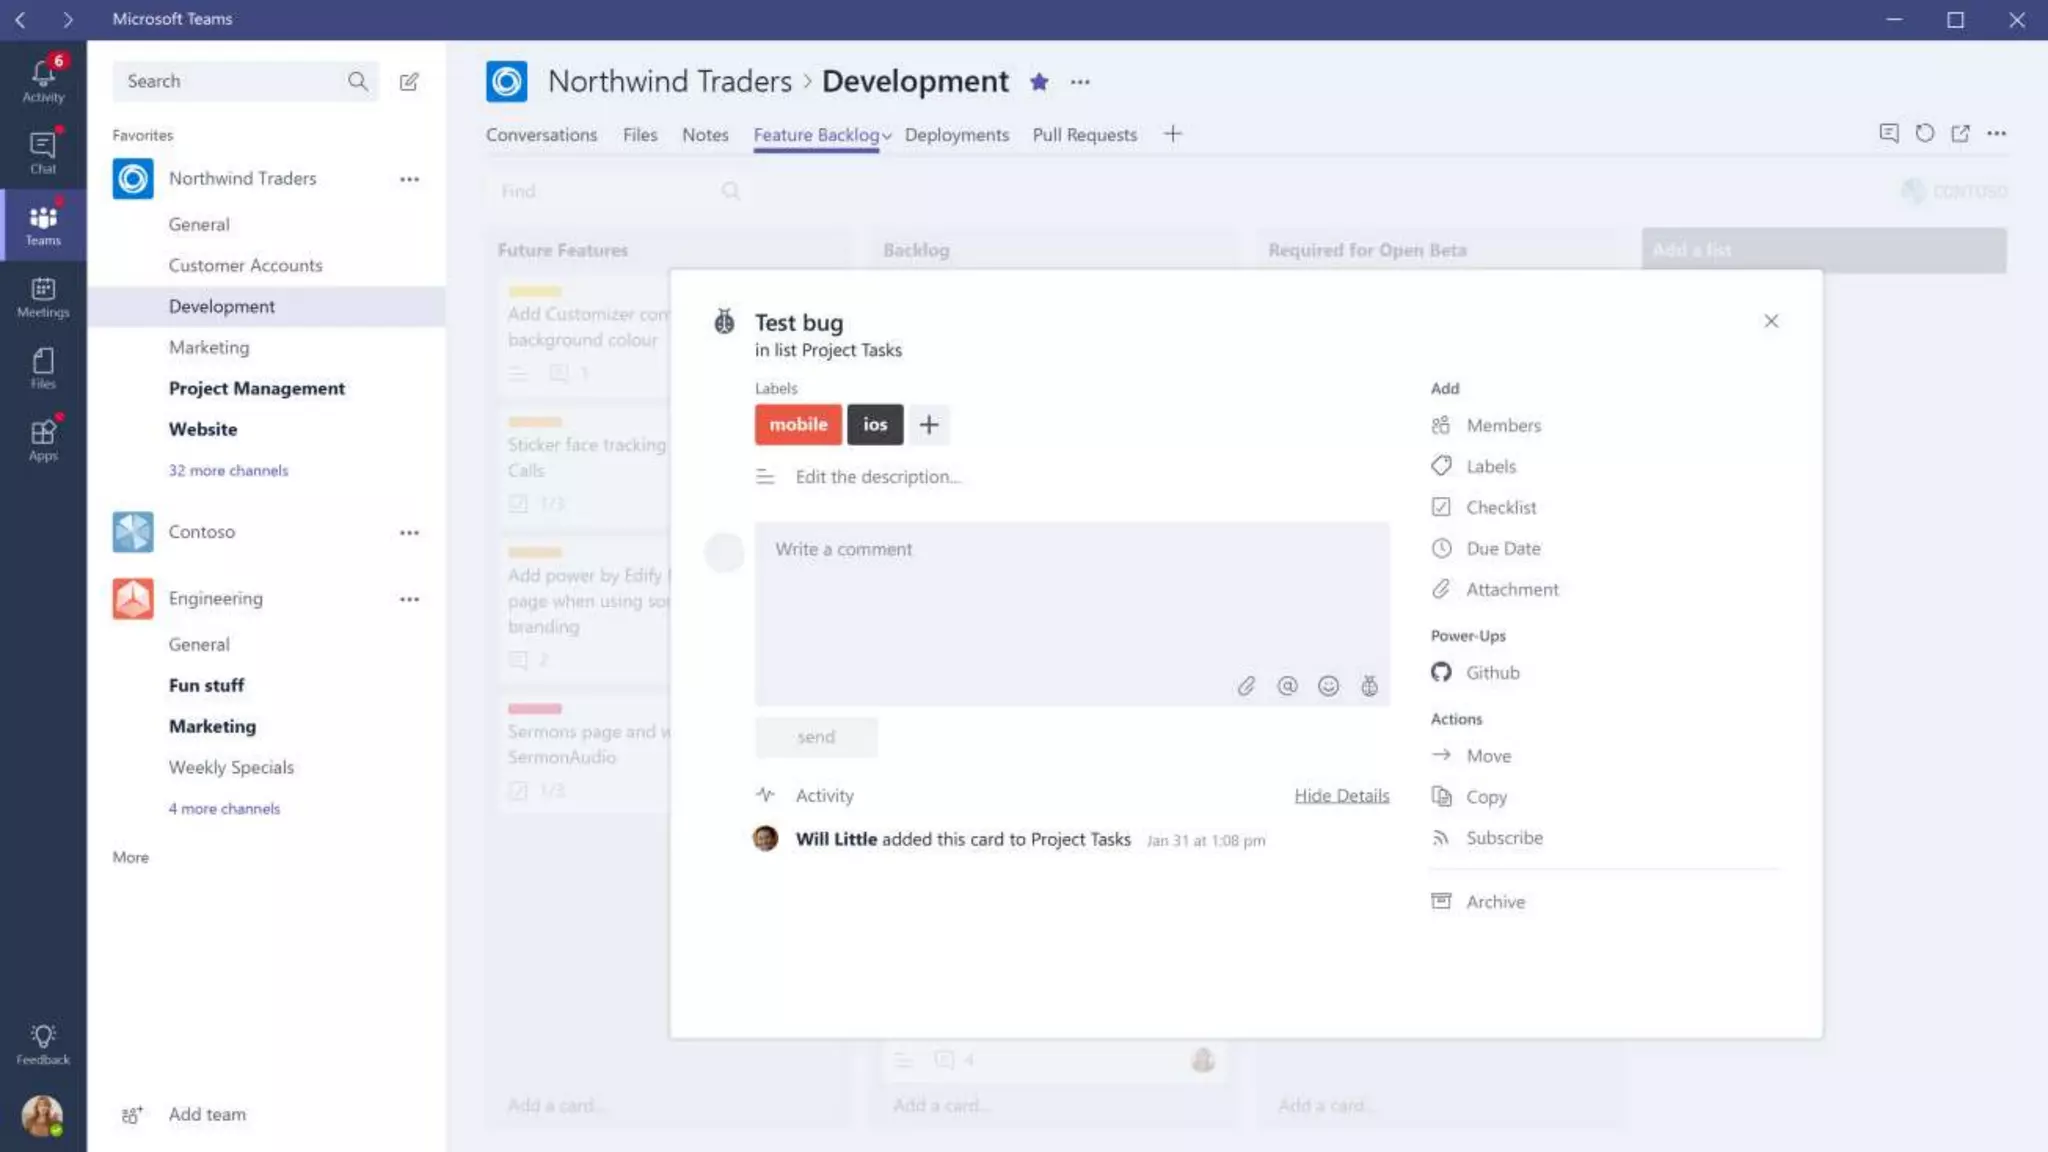The width and height of the screenshot is (2048, 1152).
Task: Open the emoji picker in comment box
Action: point(1328,686)
